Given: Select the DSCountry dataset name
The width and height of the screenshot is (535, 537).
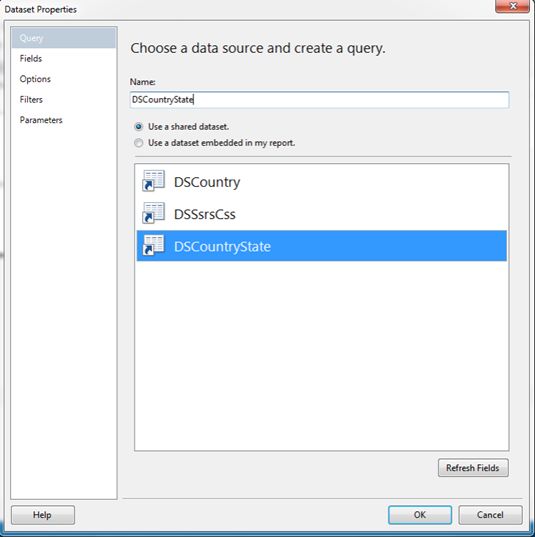Looking at the screenshot, I should 207,182.
